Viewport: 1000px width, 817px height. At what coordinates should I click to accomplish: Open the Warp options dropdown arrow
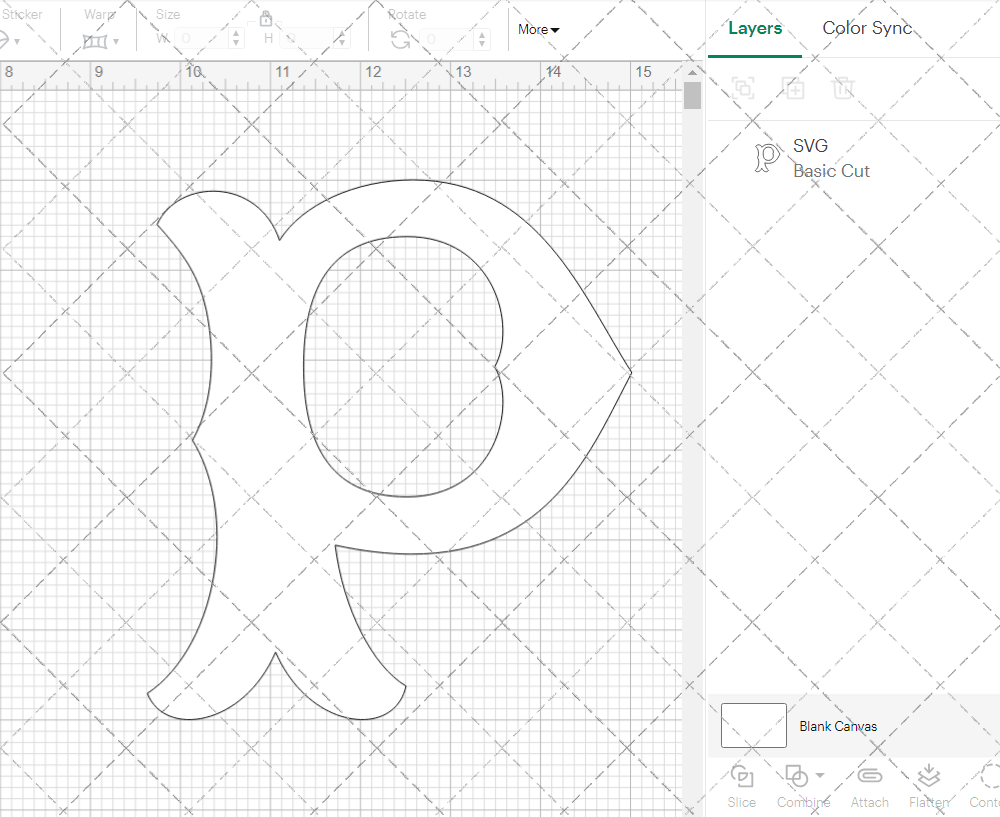(115, 42)
